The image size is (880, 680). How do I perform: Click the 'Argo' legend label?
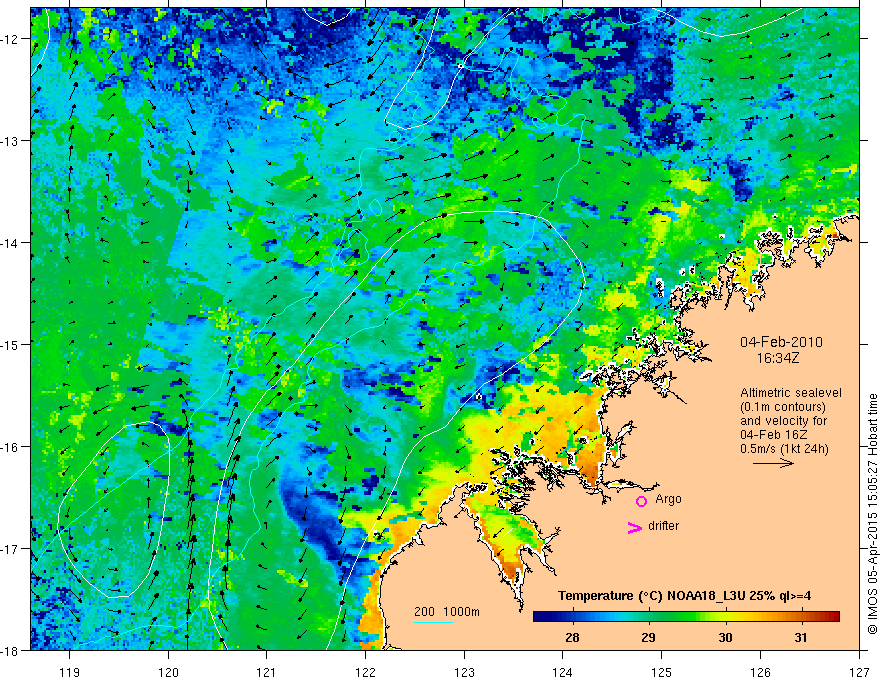(668, 499)
